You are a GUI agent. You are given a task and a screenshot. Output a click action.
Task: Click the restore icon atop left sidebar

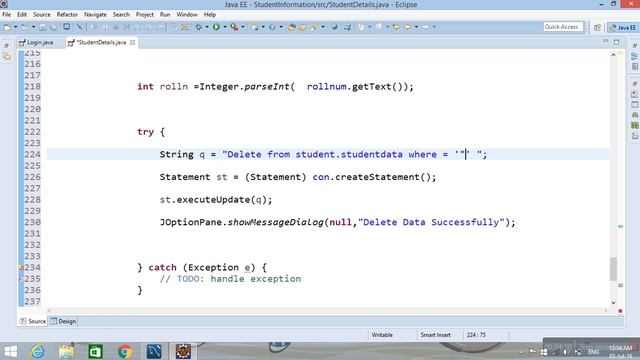(6, 45)
